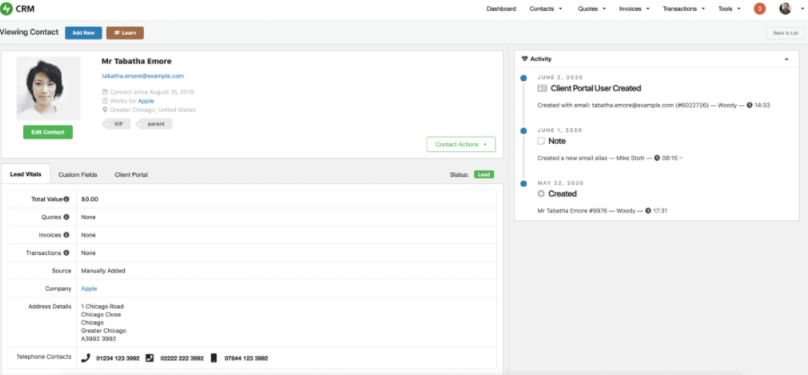Open tabatha.emore@example.com email link
The image size is (808, 375).
click(143, 76)
